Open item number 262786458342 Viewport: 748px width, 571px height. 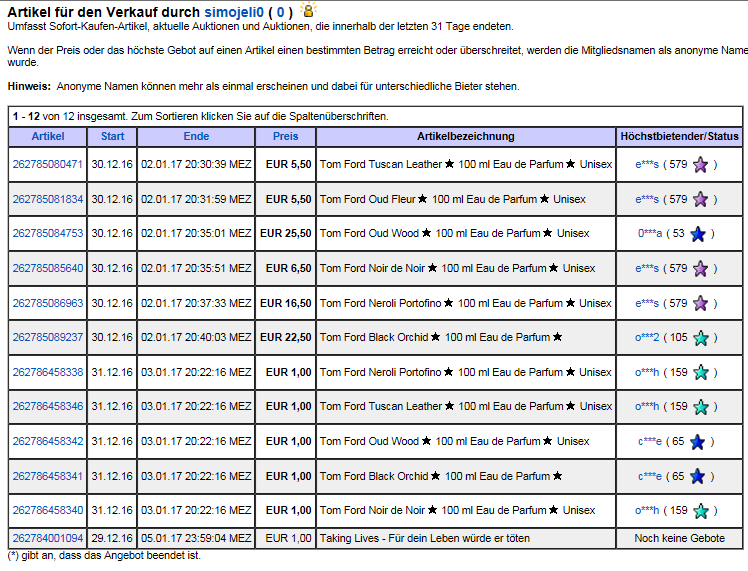click(x=48, y=442)
